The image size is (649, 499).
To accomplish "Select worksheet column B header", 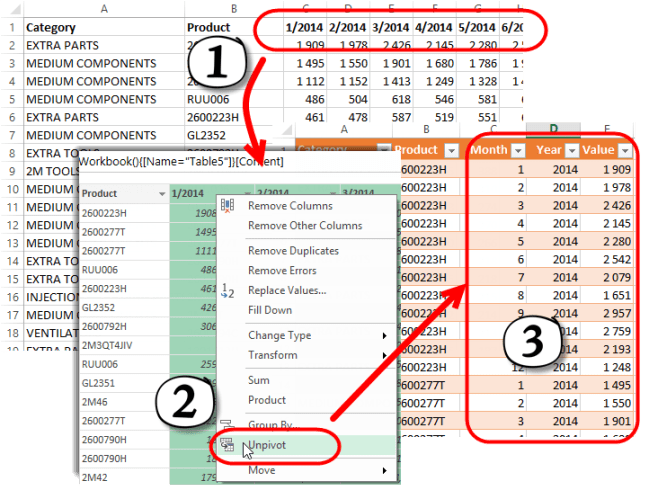I will point(234,9).
